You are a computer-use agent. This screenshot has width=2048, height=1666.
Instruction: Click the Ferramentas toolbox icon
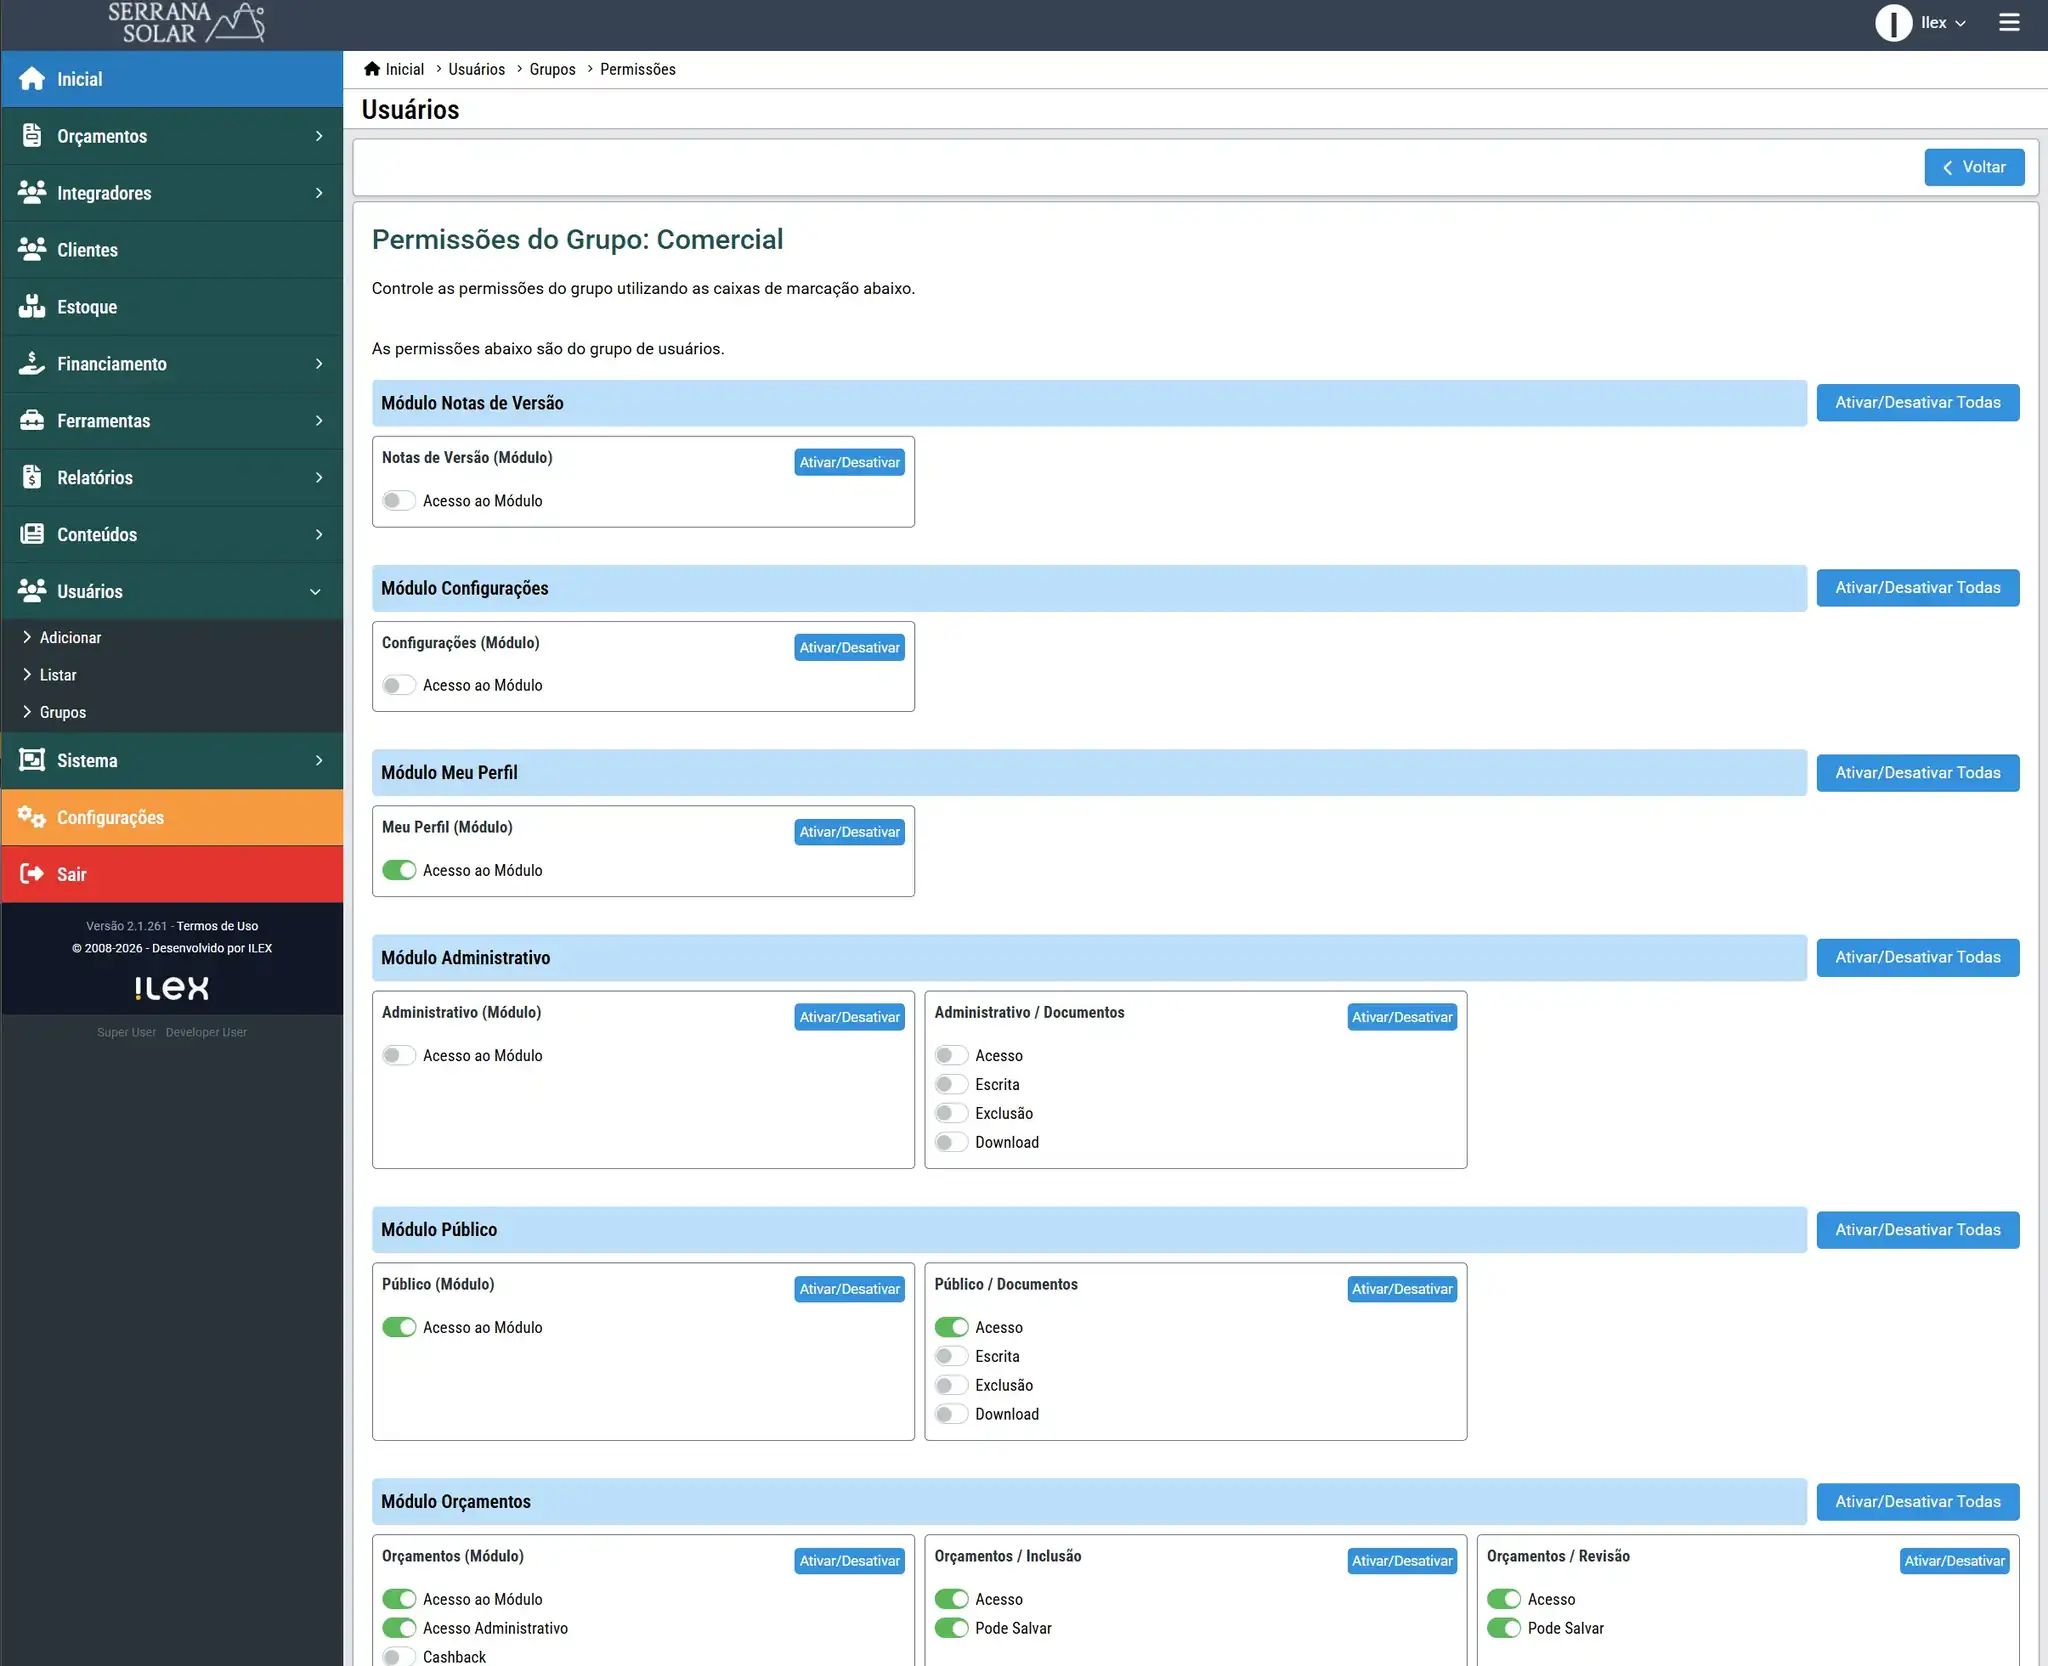(x=32, y=421)
